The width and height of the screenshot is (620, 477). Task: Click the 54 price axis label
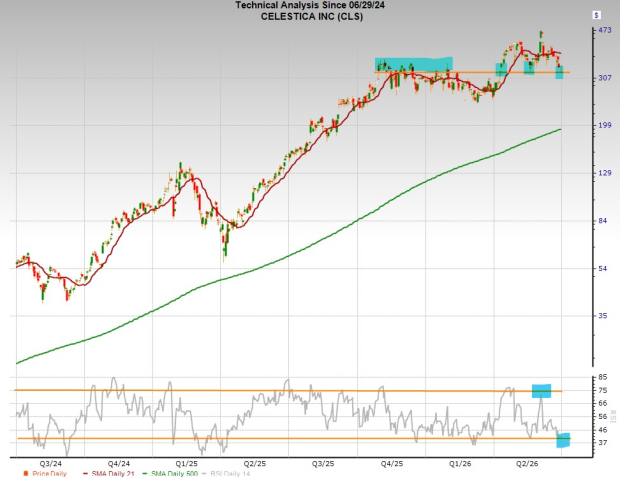(603, 269)
